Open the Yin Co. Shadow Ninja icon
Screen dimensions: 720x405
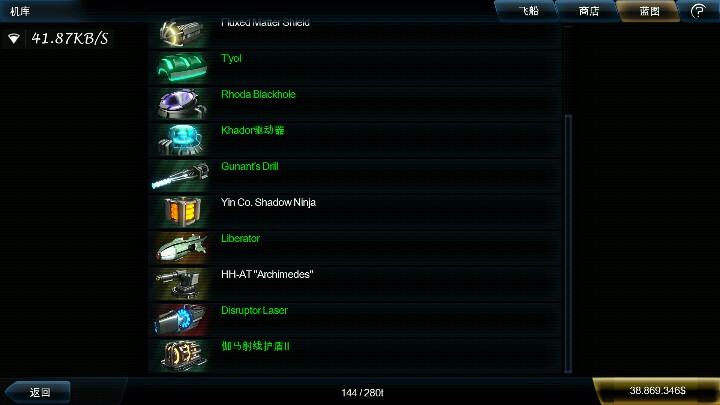click(182, 212)
